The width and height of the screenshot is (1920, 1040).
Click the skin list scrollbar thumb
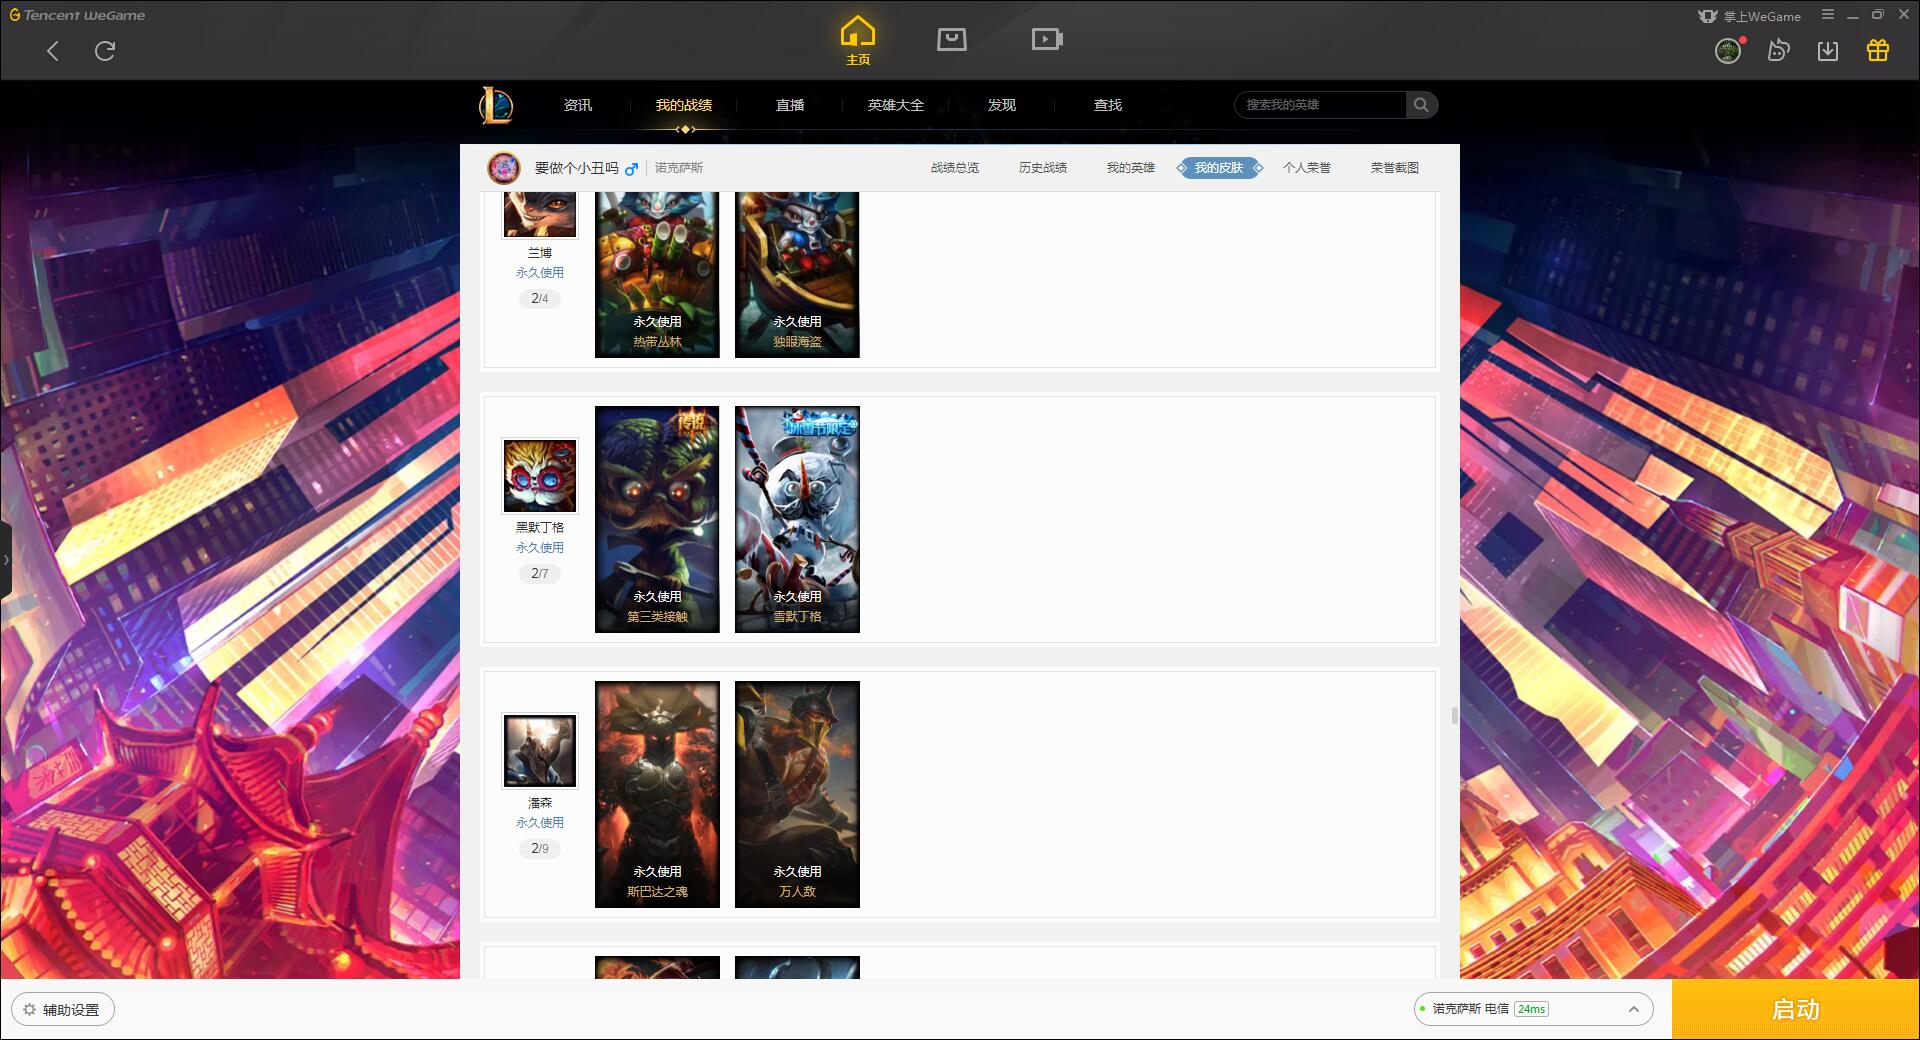1454,715
